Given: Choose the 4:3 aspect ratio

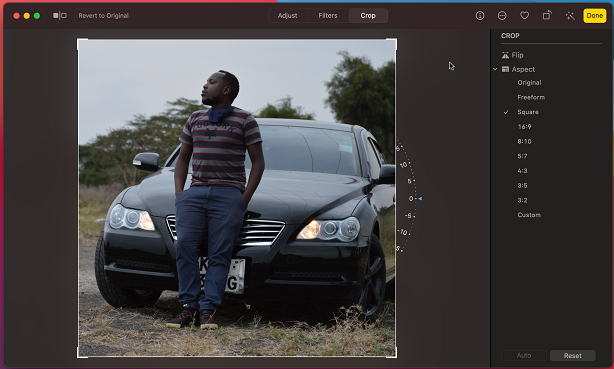Looking at the screenshot, I should coord(522,171).
